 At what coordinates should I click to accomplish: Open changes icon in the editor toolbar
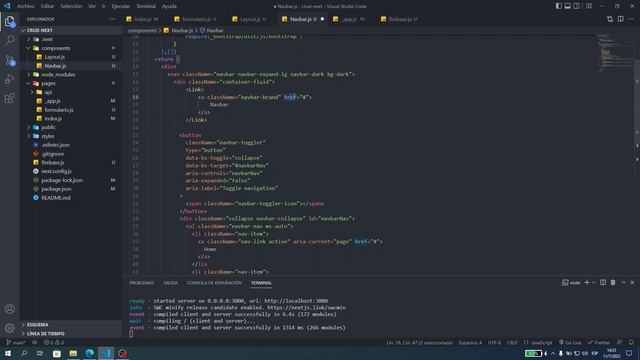(610, 19)
